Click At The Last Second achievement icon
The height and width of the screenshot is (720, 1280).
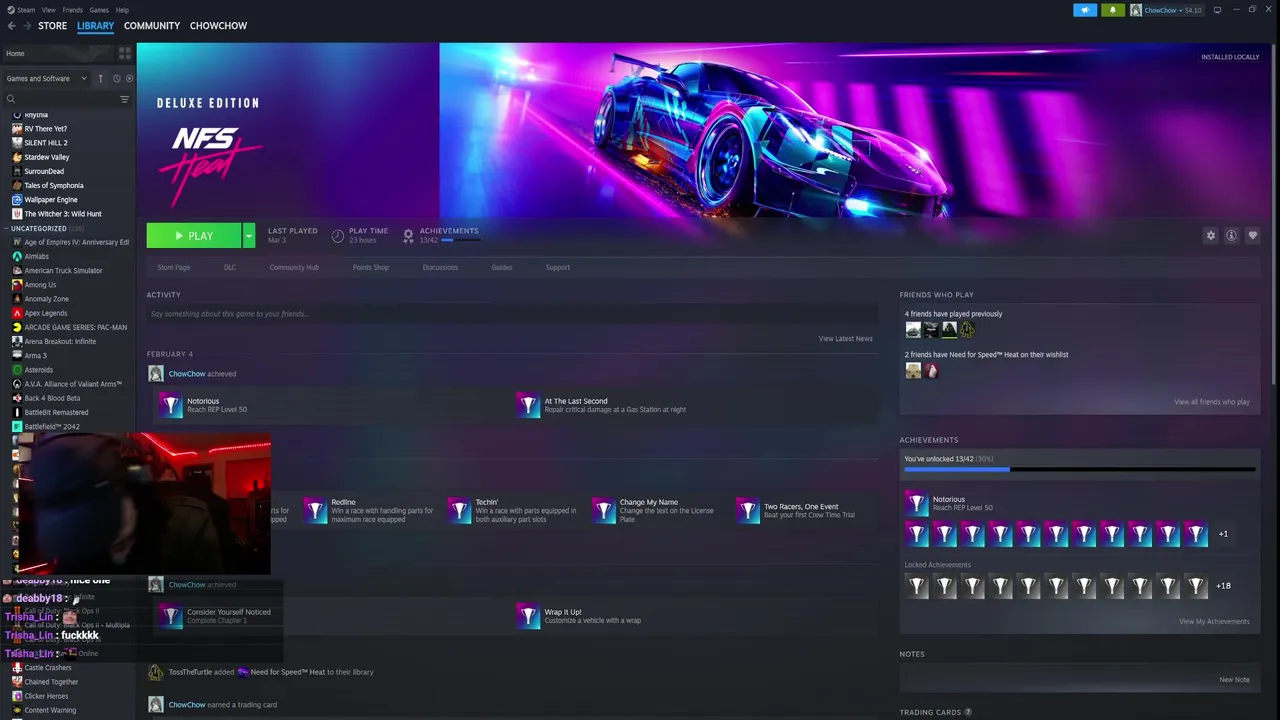(x=528, y=405)
